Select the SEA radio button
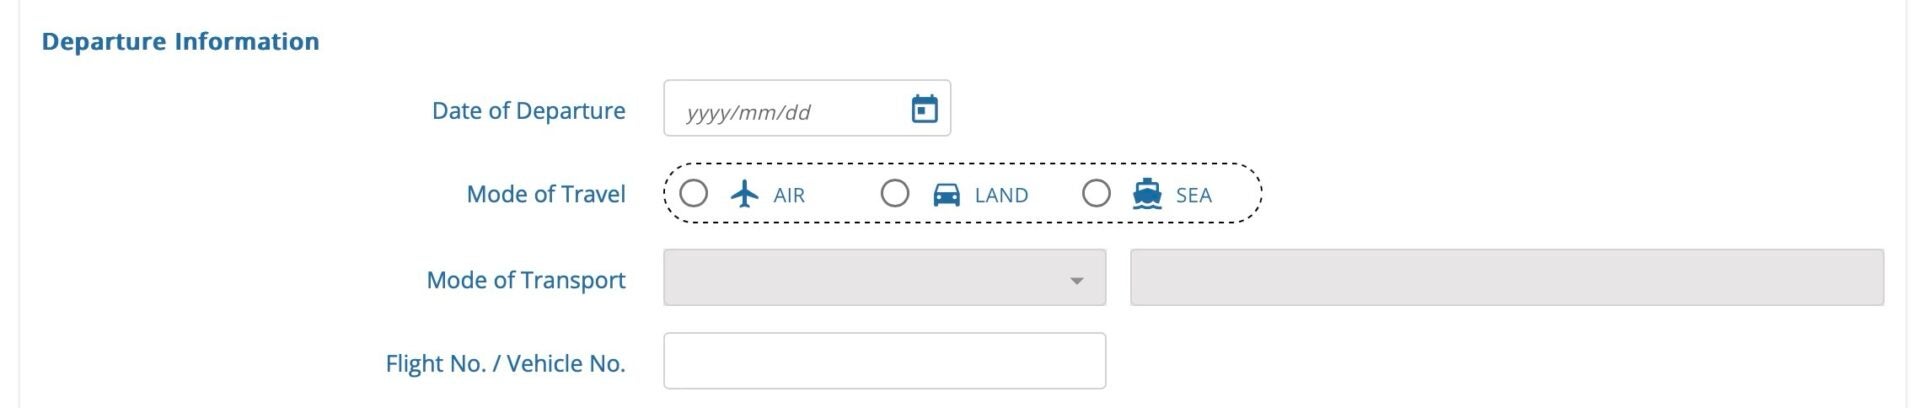Image resolution: width=1920 pixels, height=408 pixels. click(1096, 193)
